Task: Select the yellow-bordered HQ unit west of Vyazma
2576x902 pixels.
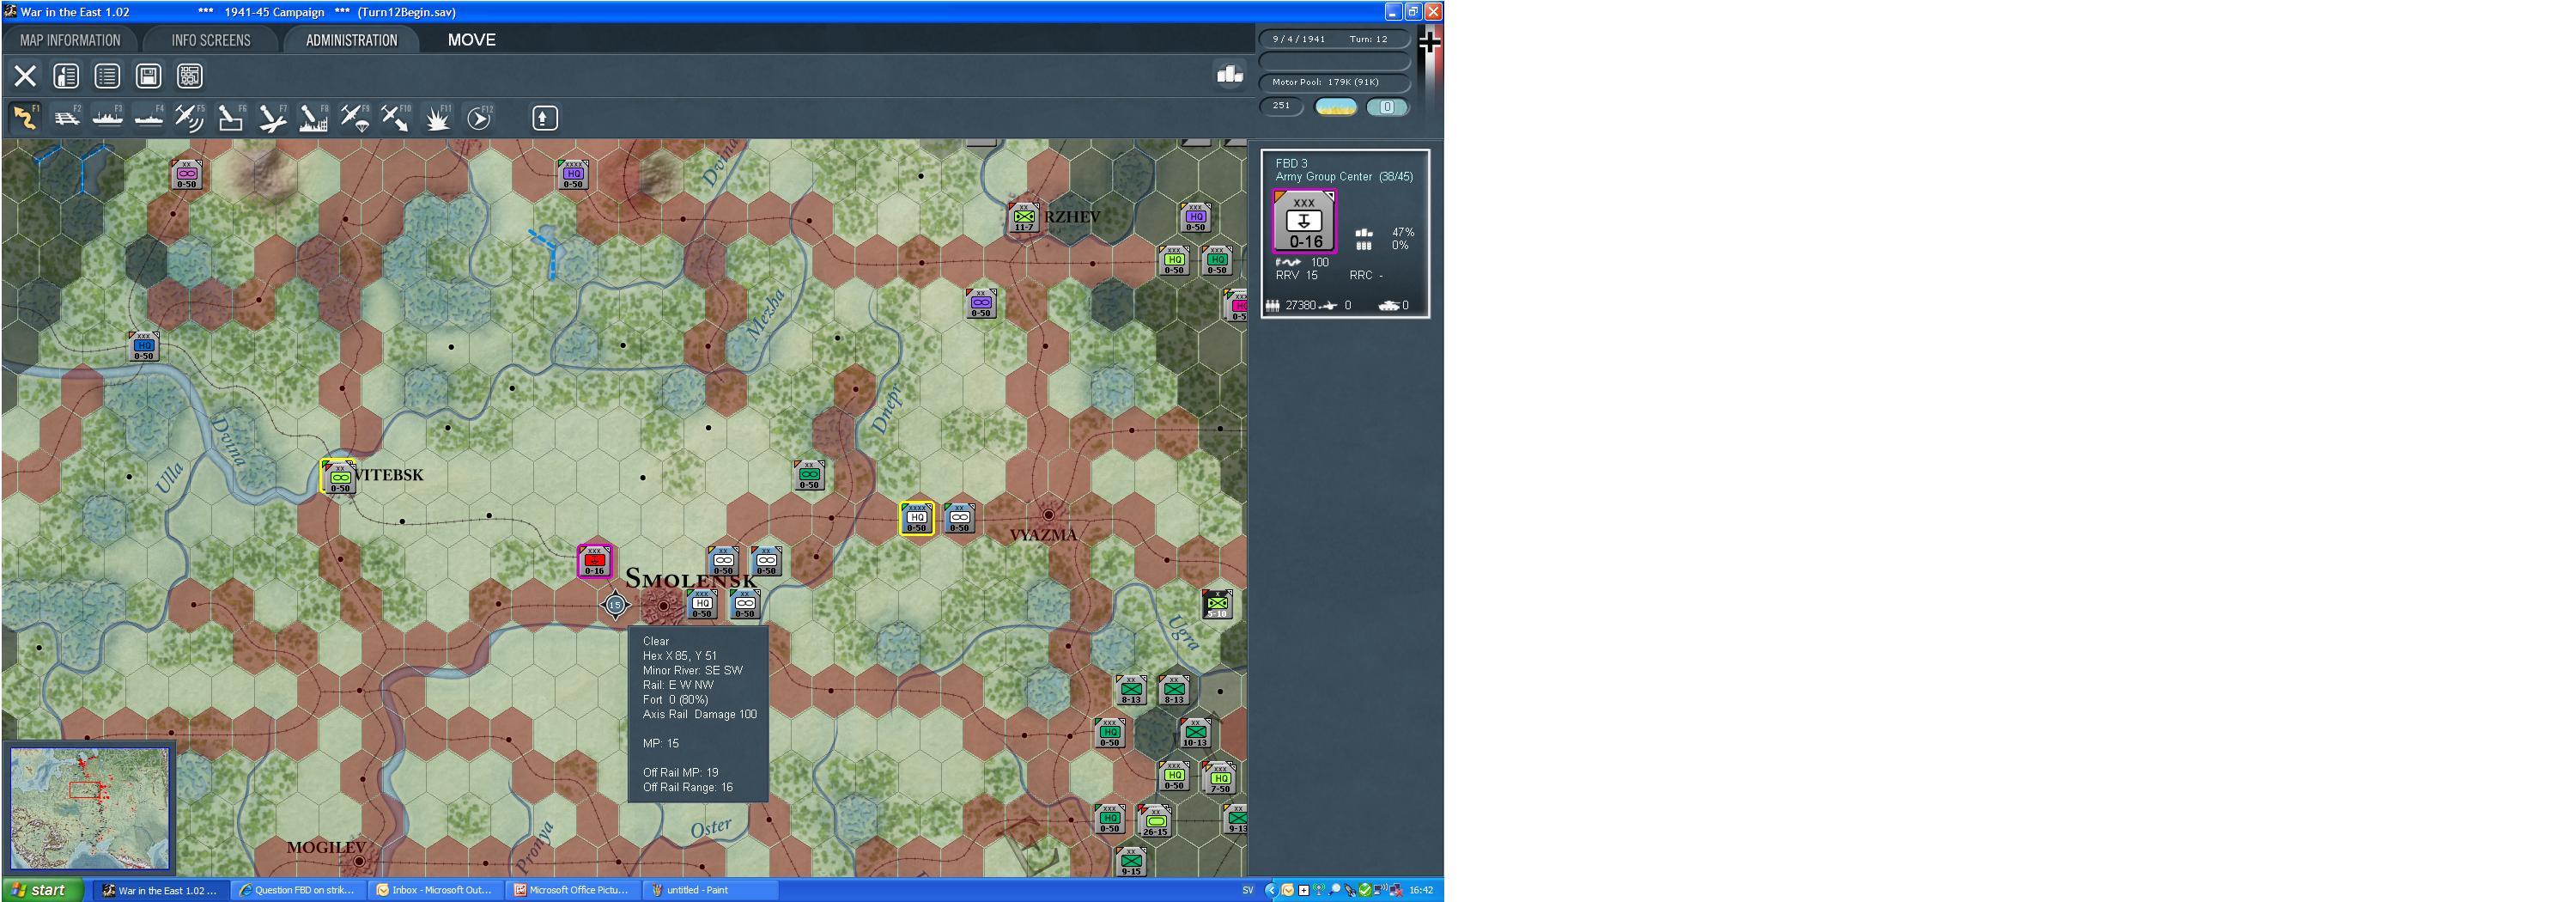Action: point(917,518)
